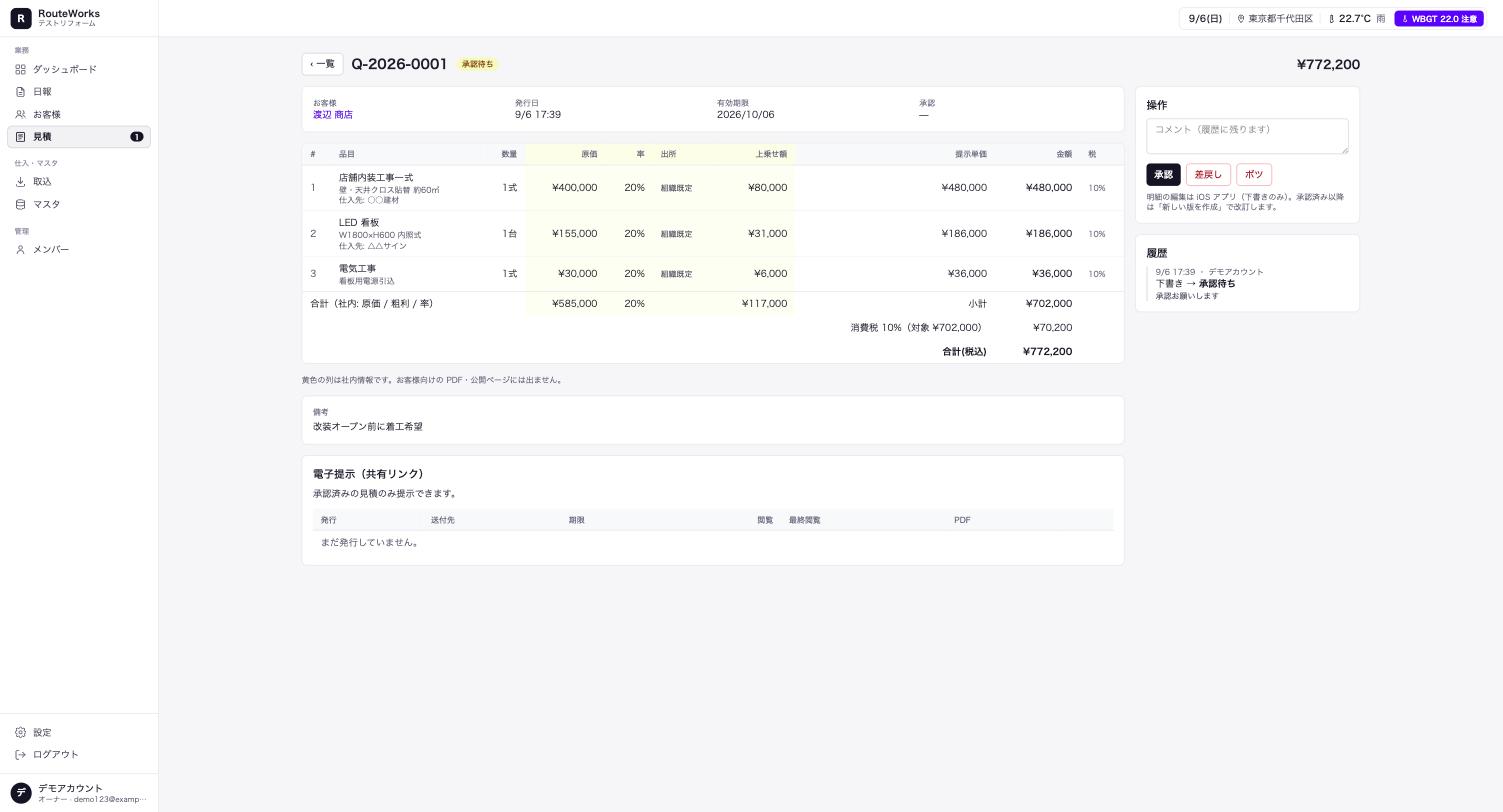Click the LED 看板 item name
1503x812 pixels.
359,223
